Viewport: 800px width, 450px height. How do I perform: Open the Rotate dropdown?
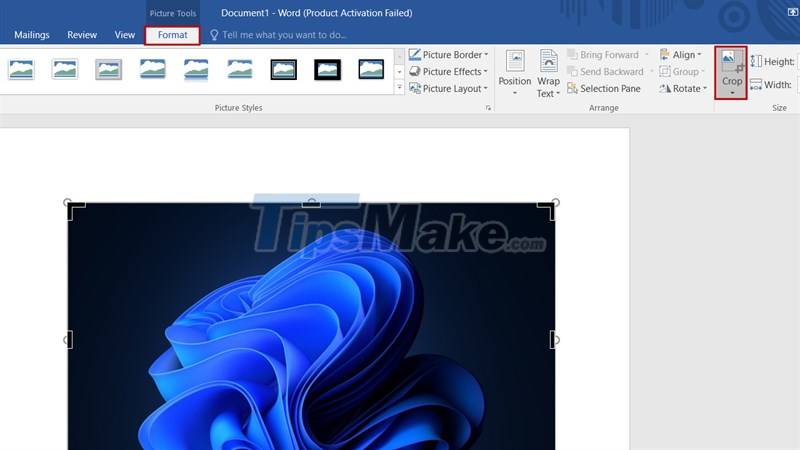(683, 88)
